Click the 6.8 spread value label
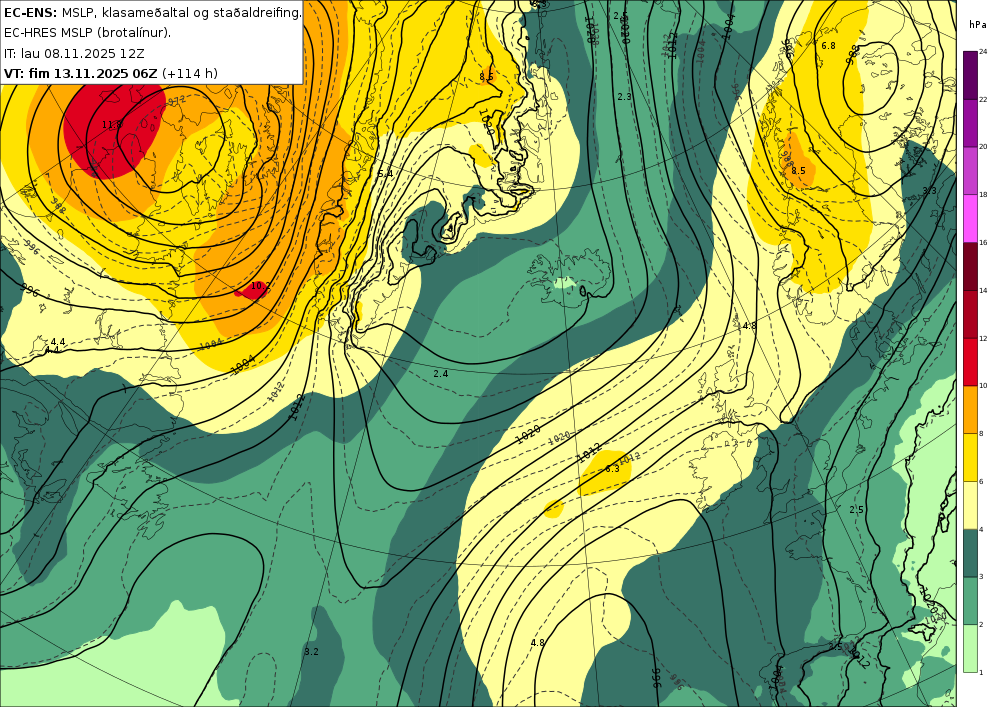 [828, 46]
